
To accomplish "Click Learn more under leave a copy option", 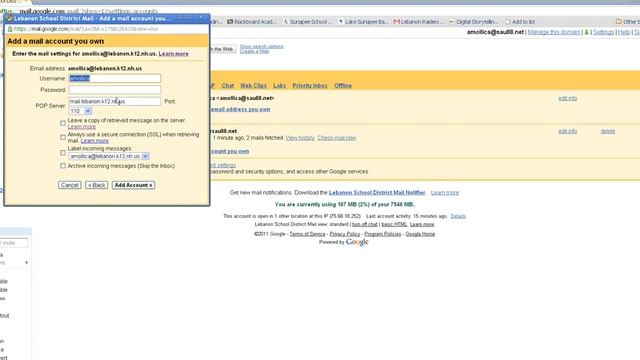I will pyautogui.click(x=82, y=127).
